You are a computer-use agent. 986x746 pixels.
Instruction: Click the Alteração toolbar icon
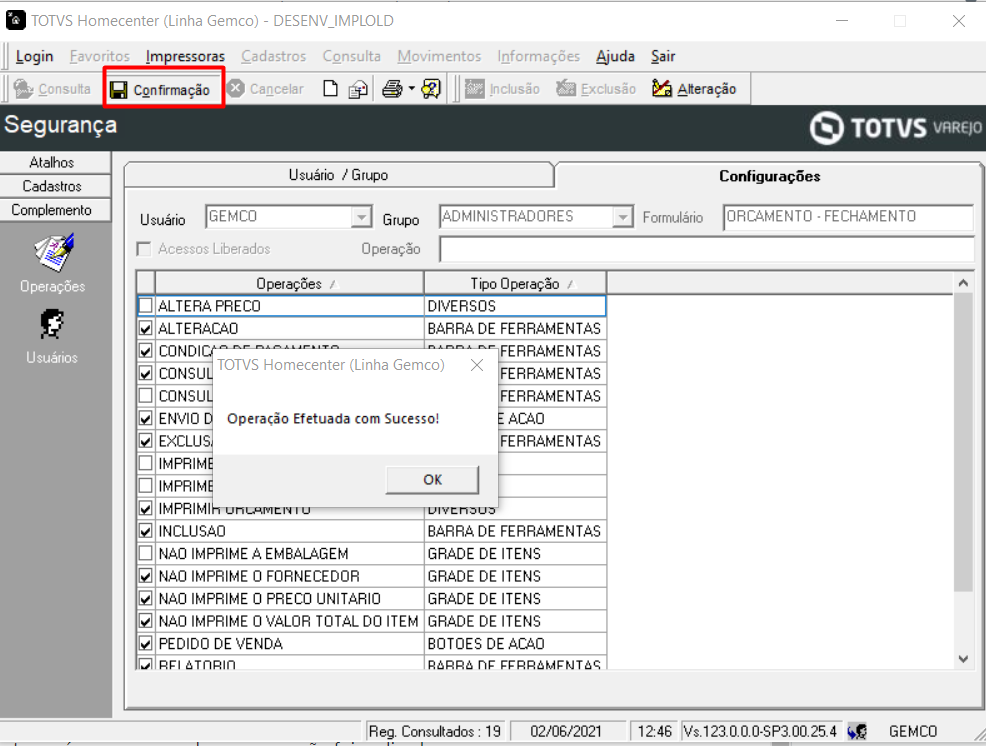click(662, 89)
